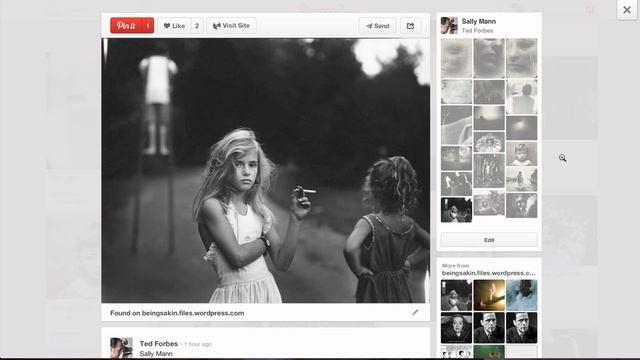This screenshot has width=640, height=360.
Task: Open the baby portrait thumbnail in board
Action: (522, 154)
